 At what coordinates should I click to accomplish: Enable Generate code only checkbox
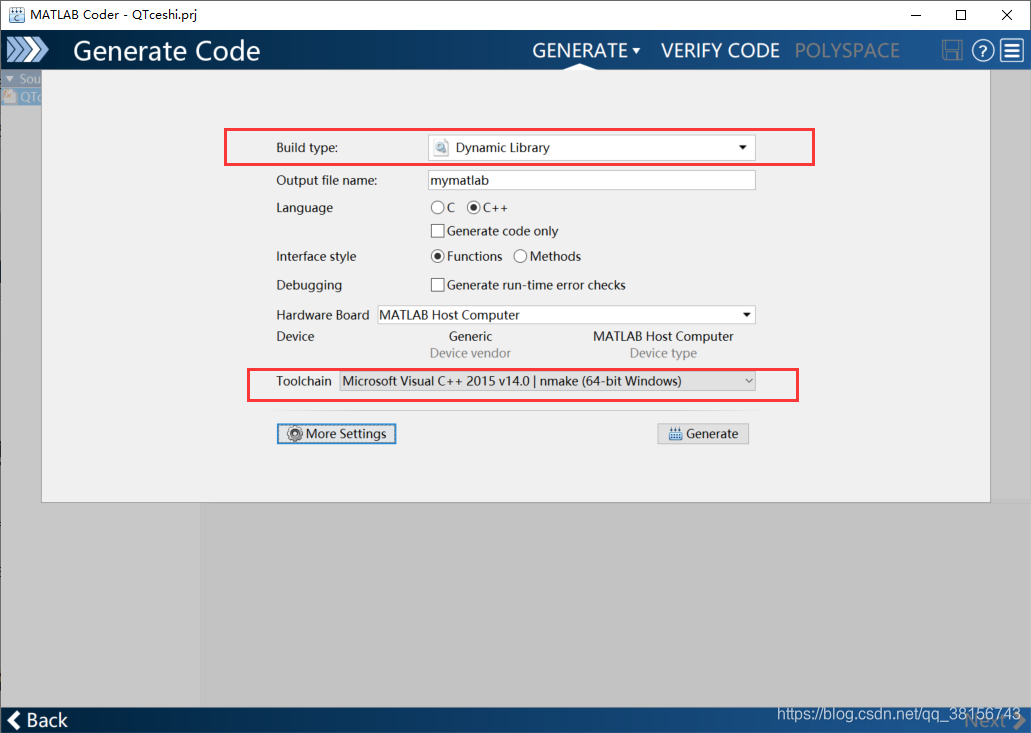(437, 231)
